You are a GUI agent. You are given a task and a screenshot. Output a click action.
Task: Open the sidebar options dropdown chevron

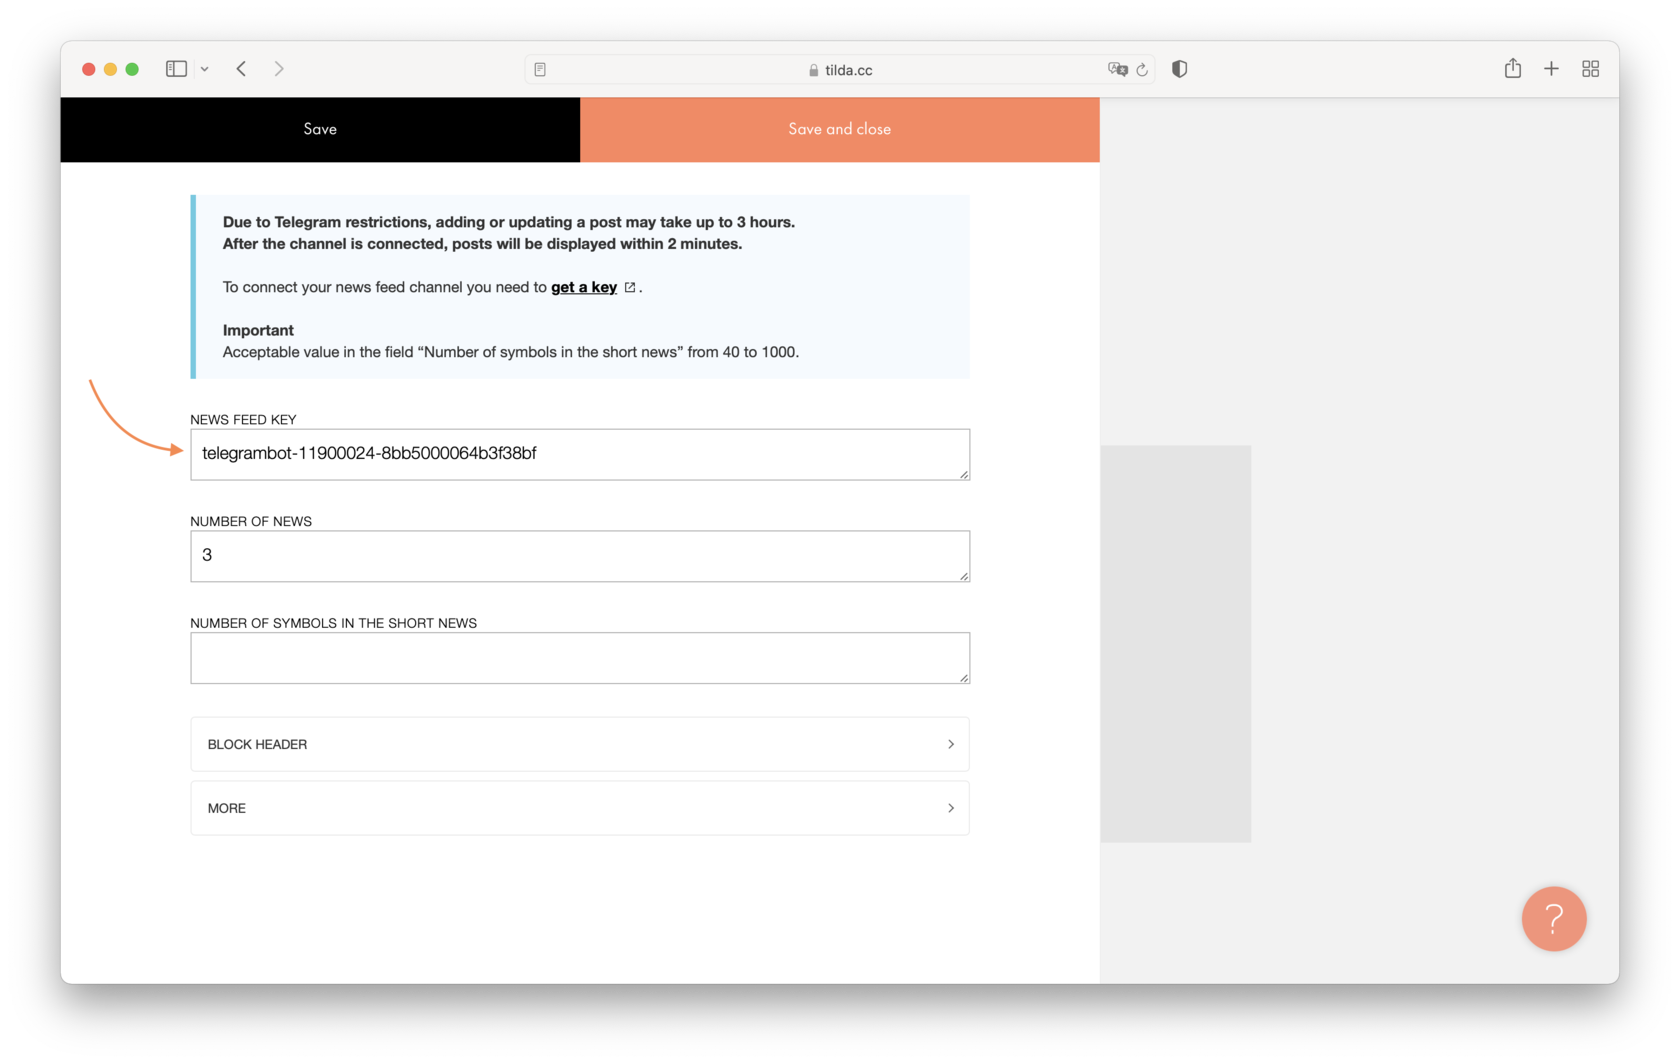click(x=206, y=68)
